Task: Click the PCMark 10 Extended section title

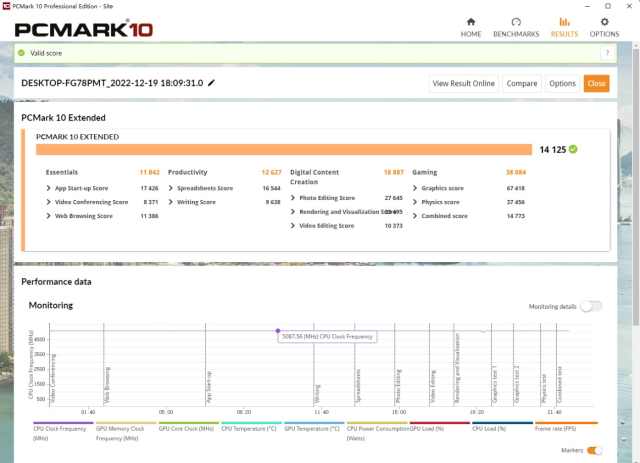Action: pos(63,118)
